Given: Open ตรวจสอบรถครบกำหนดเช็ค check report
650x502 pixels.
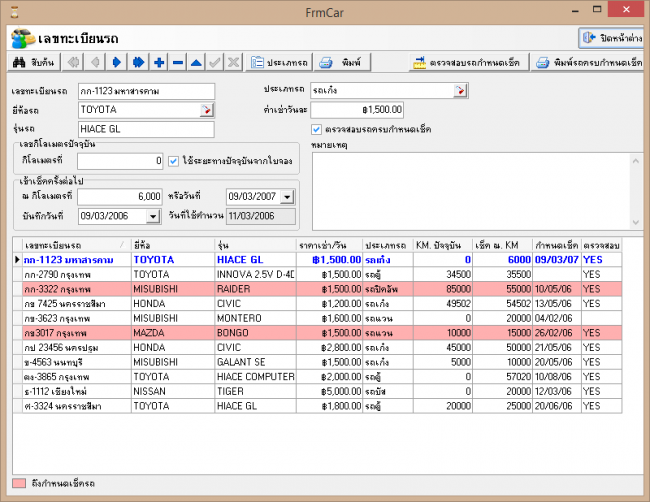Looking at the screenshot, I should [x=468, y=62].
